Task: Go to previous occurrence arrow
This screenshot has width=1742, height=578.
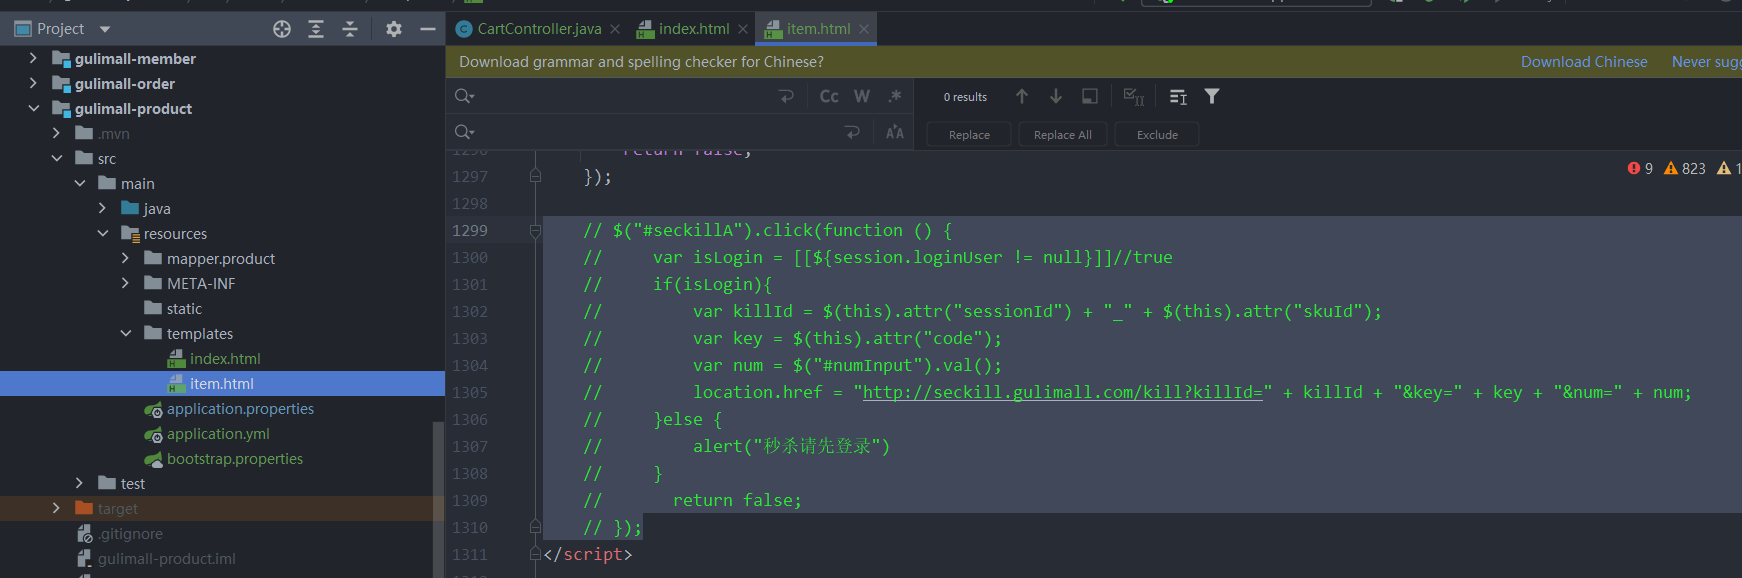Action: [x=1022, y=96]
